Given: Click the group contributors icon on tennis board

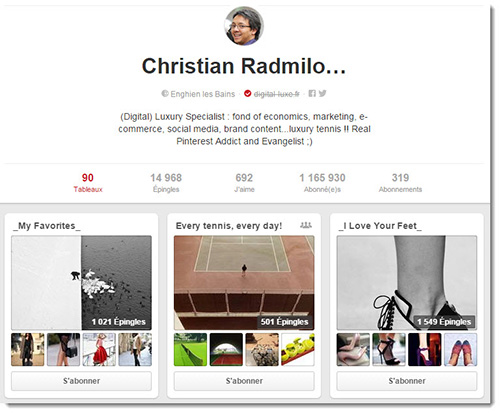Looking at the screenshot, I should 306,225.
